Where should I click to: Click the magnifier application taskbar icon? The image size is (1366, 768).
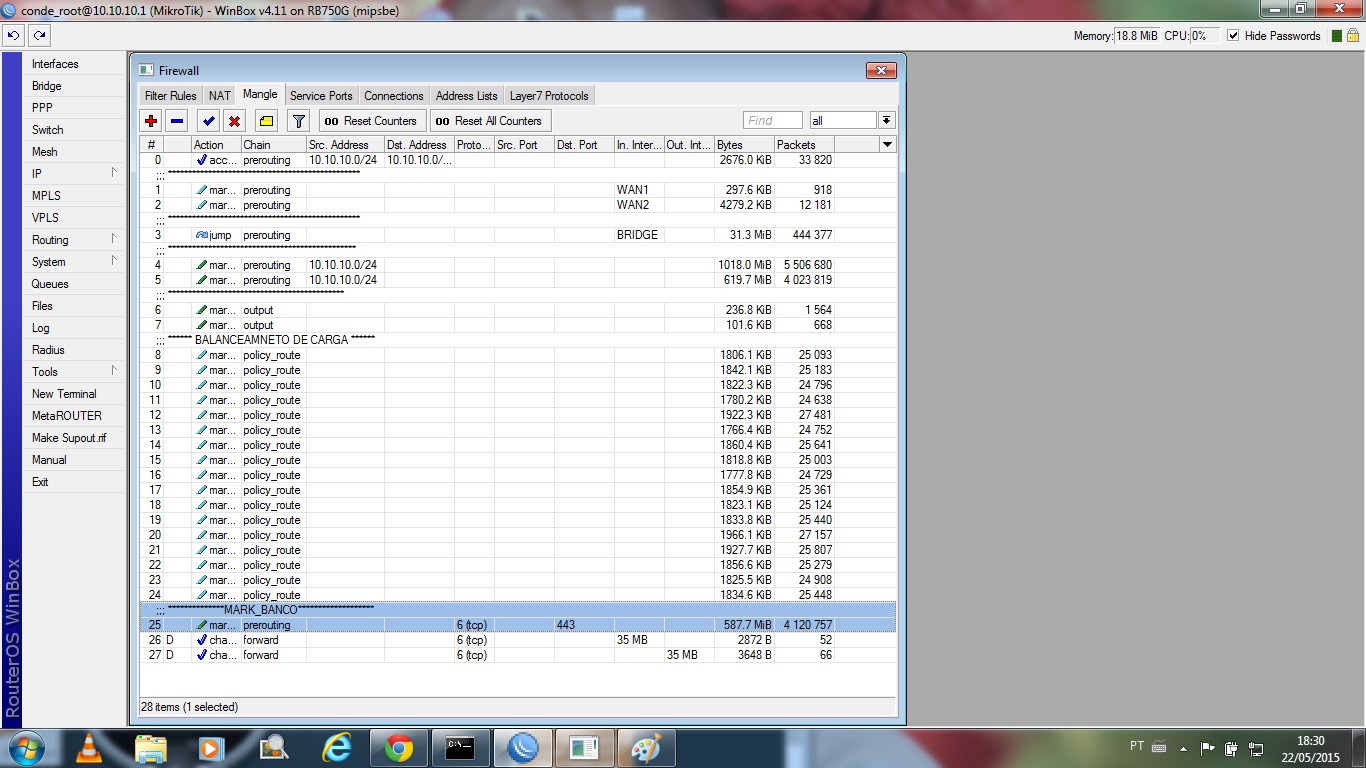point(274,747)
